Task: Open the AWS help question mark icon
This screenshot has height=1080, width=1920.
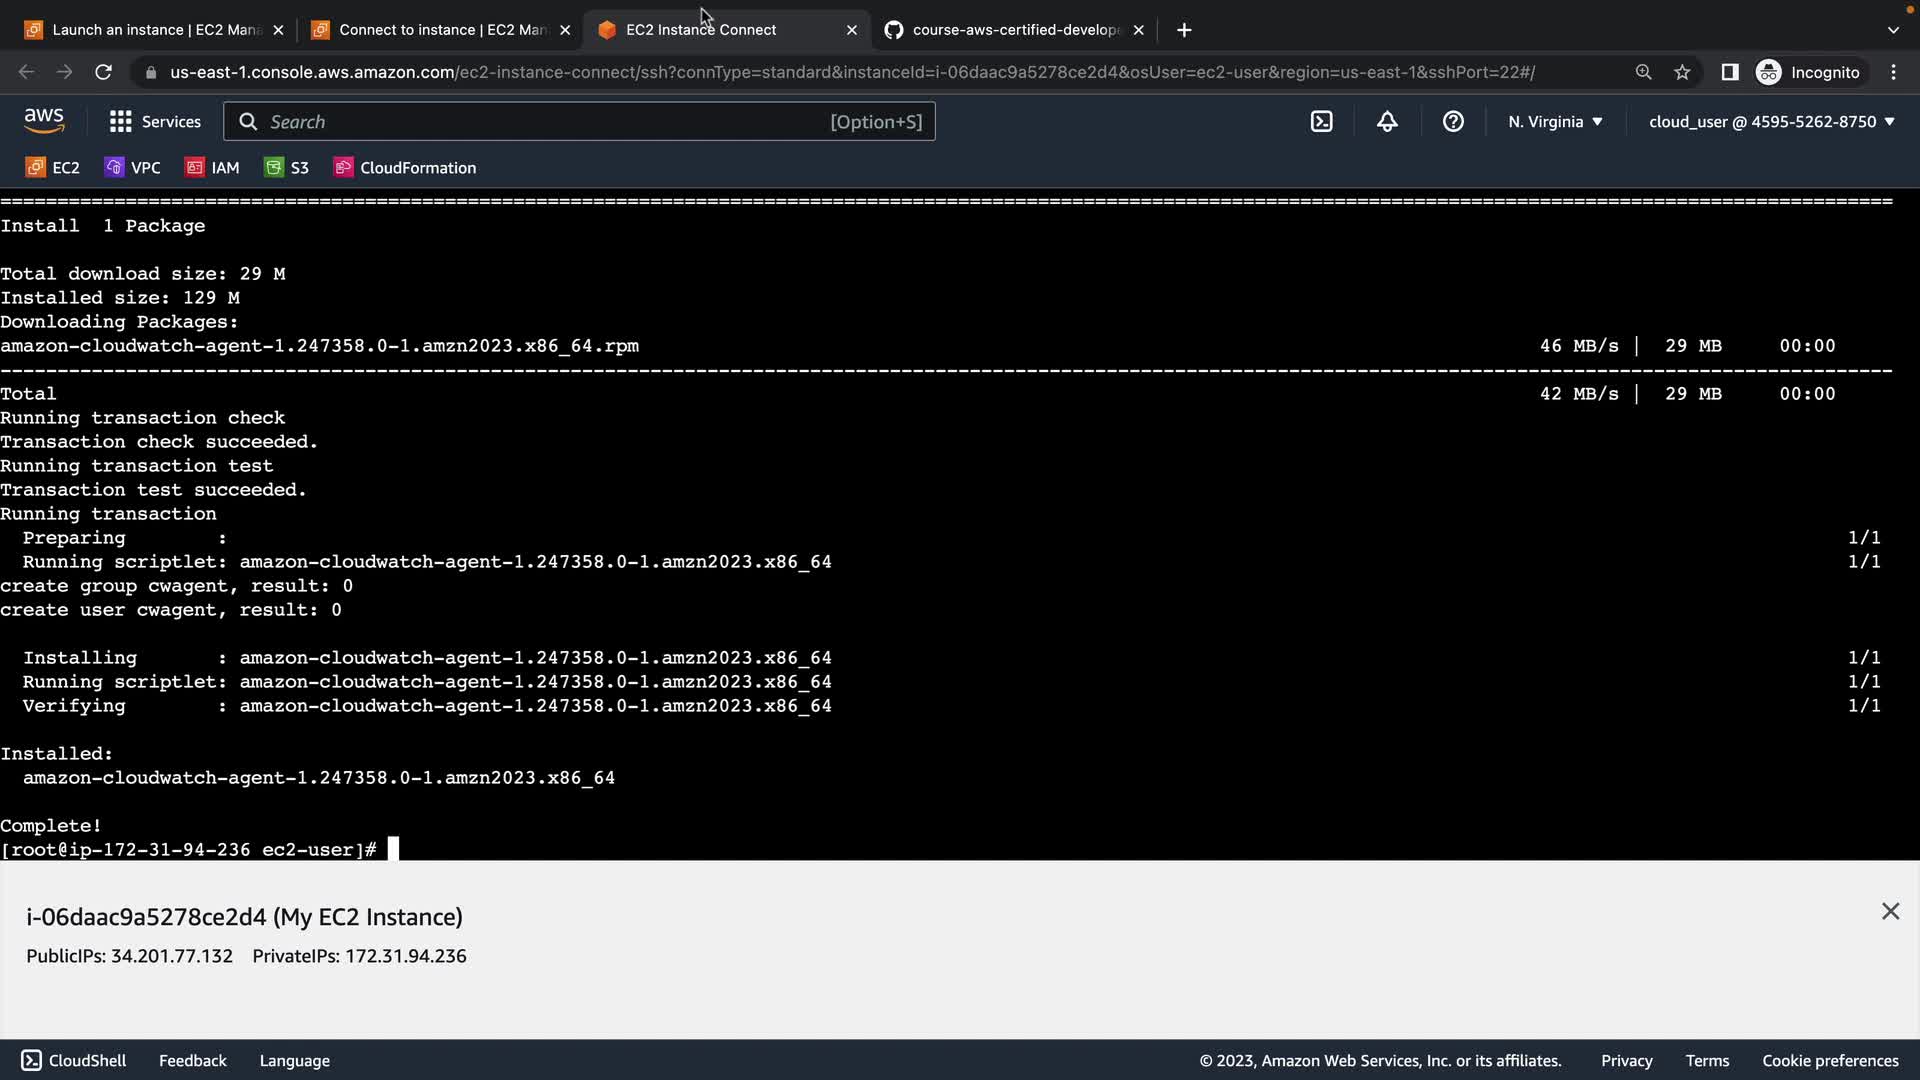Action: (1453, 121)
